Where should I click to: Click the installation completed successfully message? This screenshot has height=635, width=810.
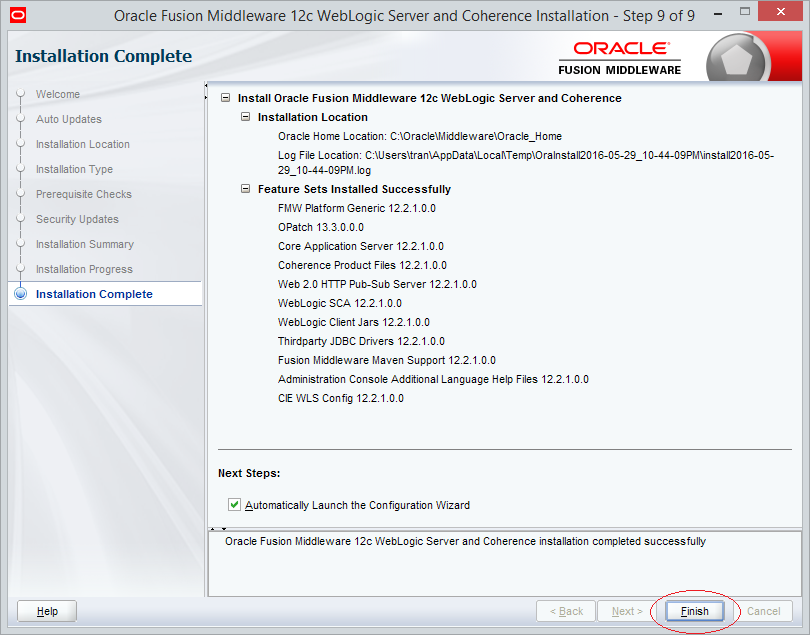465,541
